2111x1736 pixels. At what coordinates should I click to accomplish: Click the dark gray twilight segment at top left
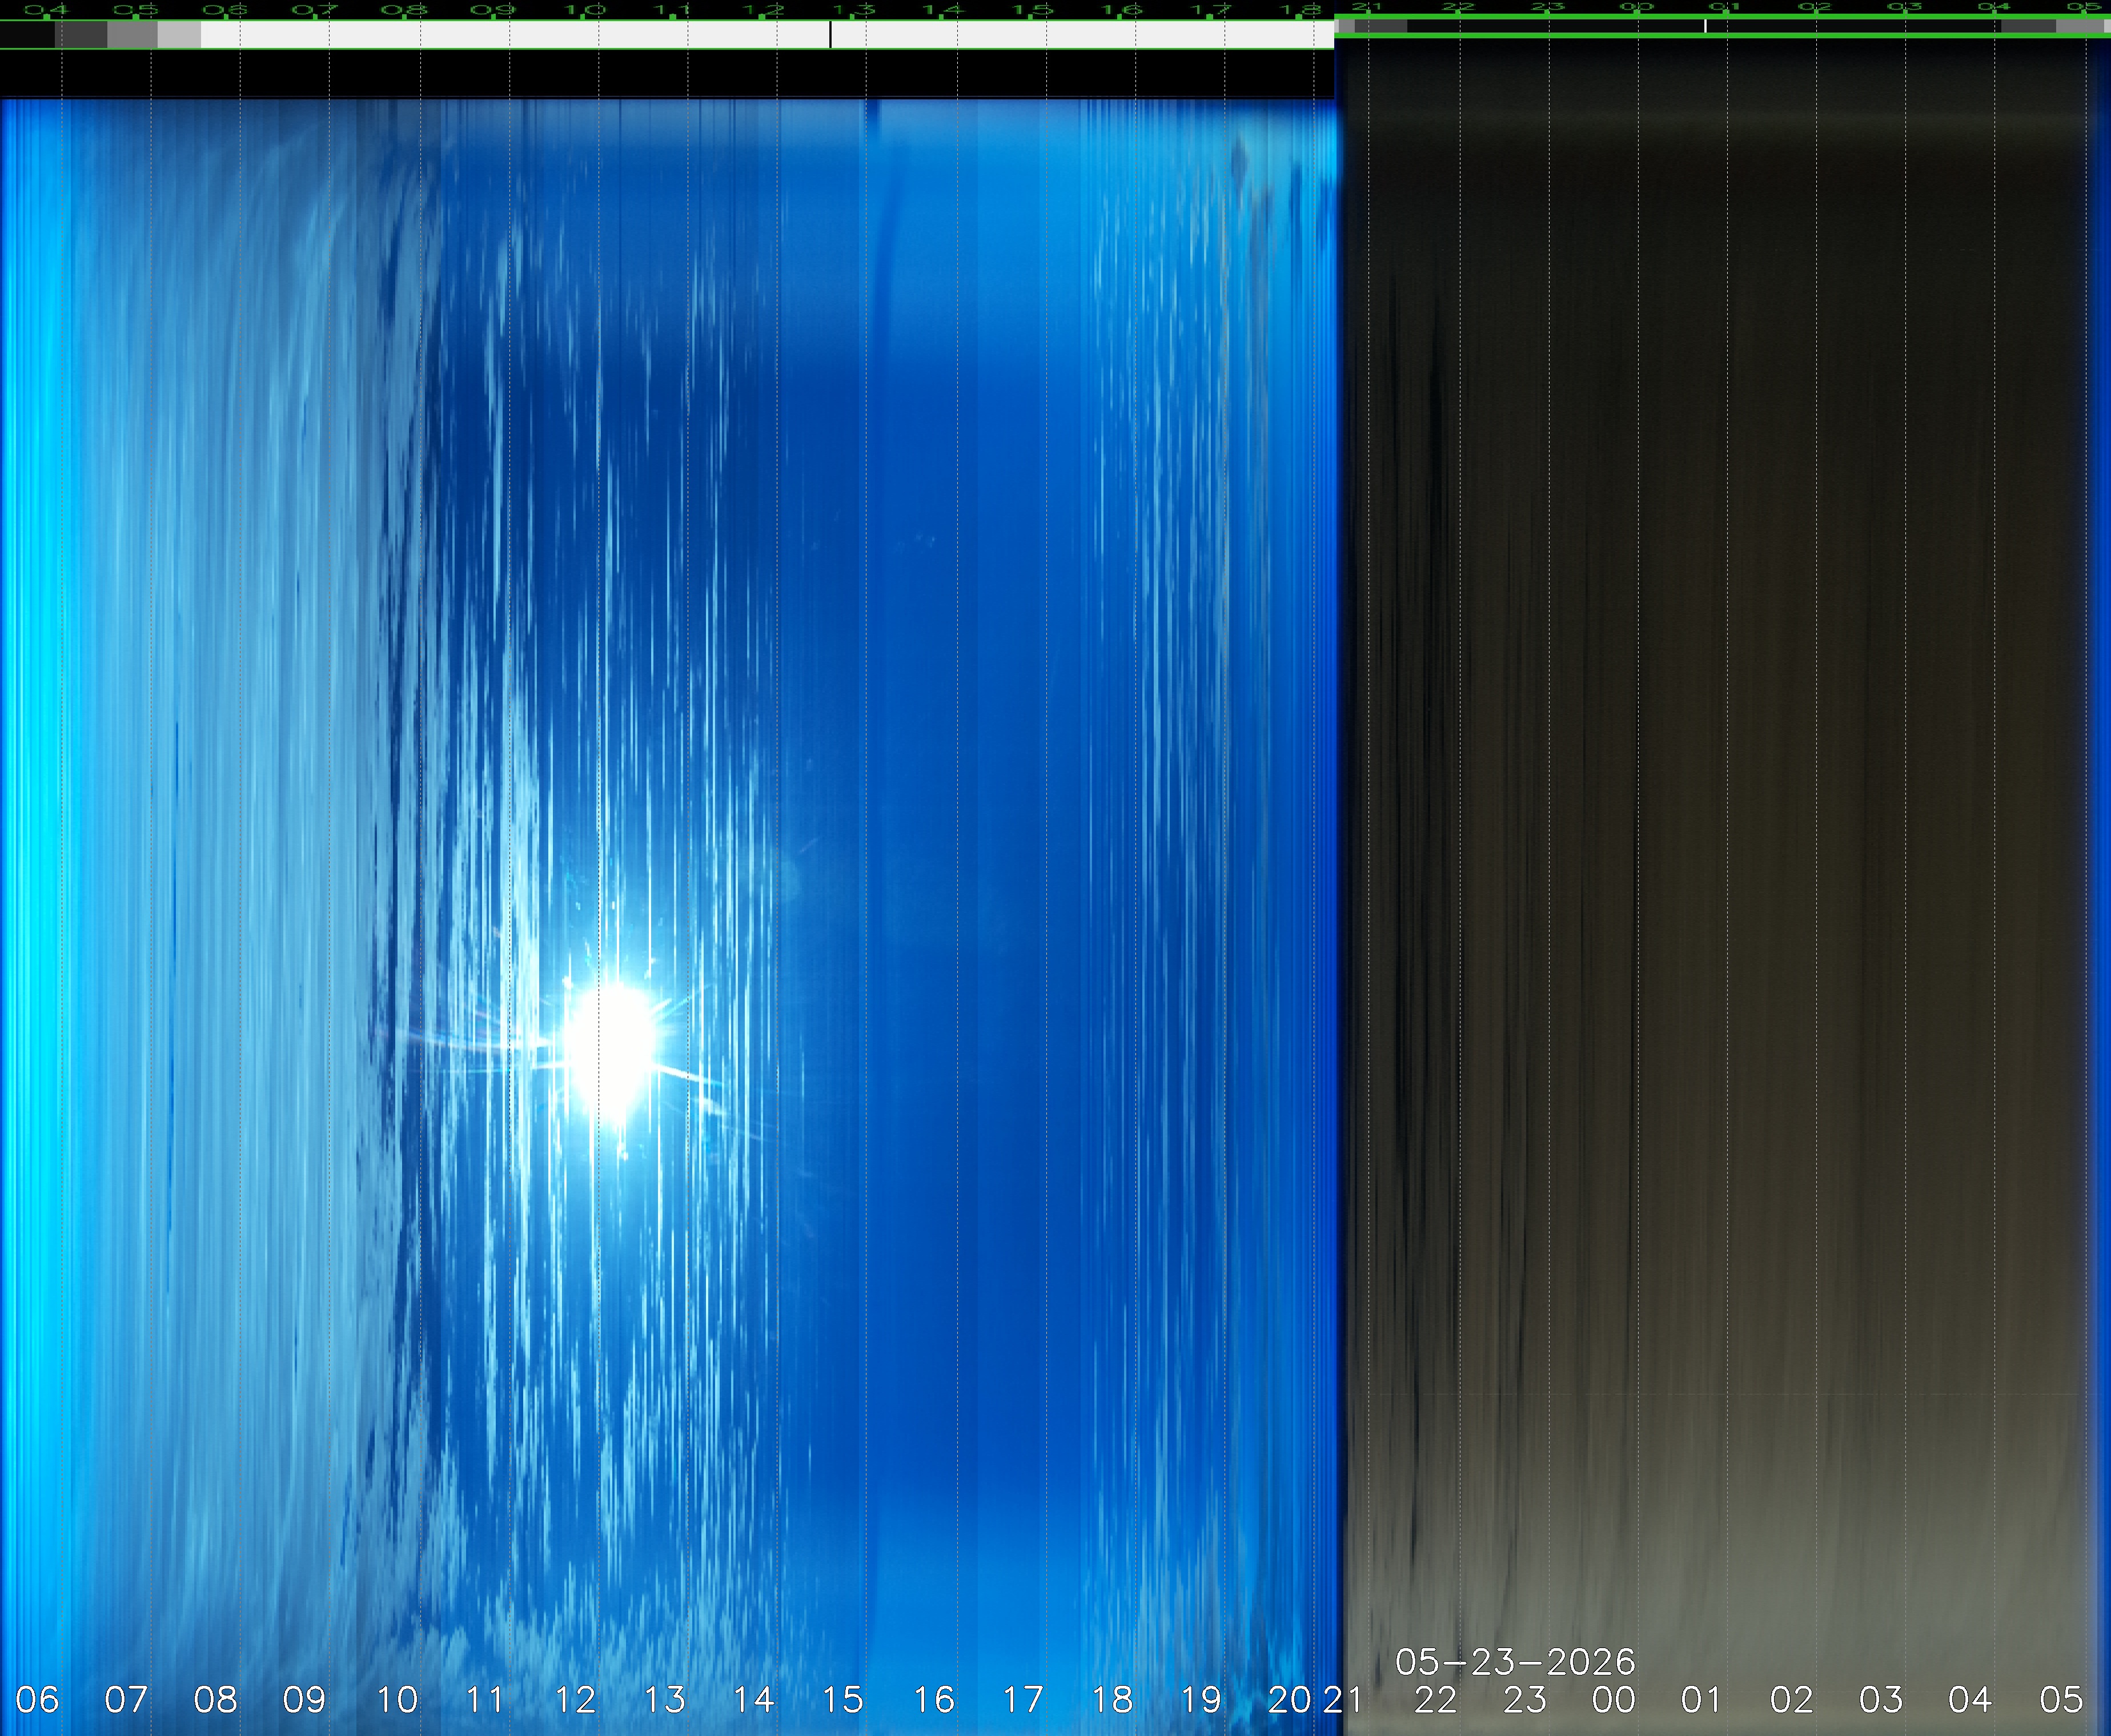[x=81, y=34]
